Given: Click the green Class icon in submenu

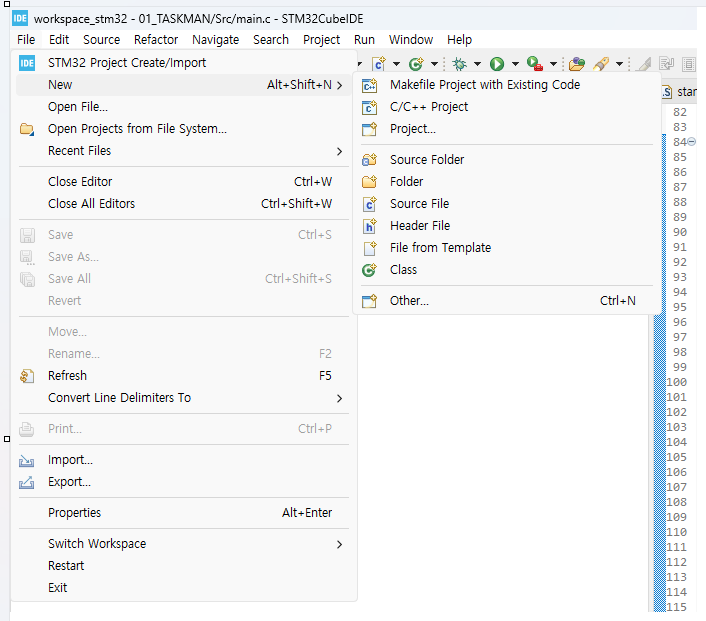Looking at the screenshot, I should pos(370,270).
